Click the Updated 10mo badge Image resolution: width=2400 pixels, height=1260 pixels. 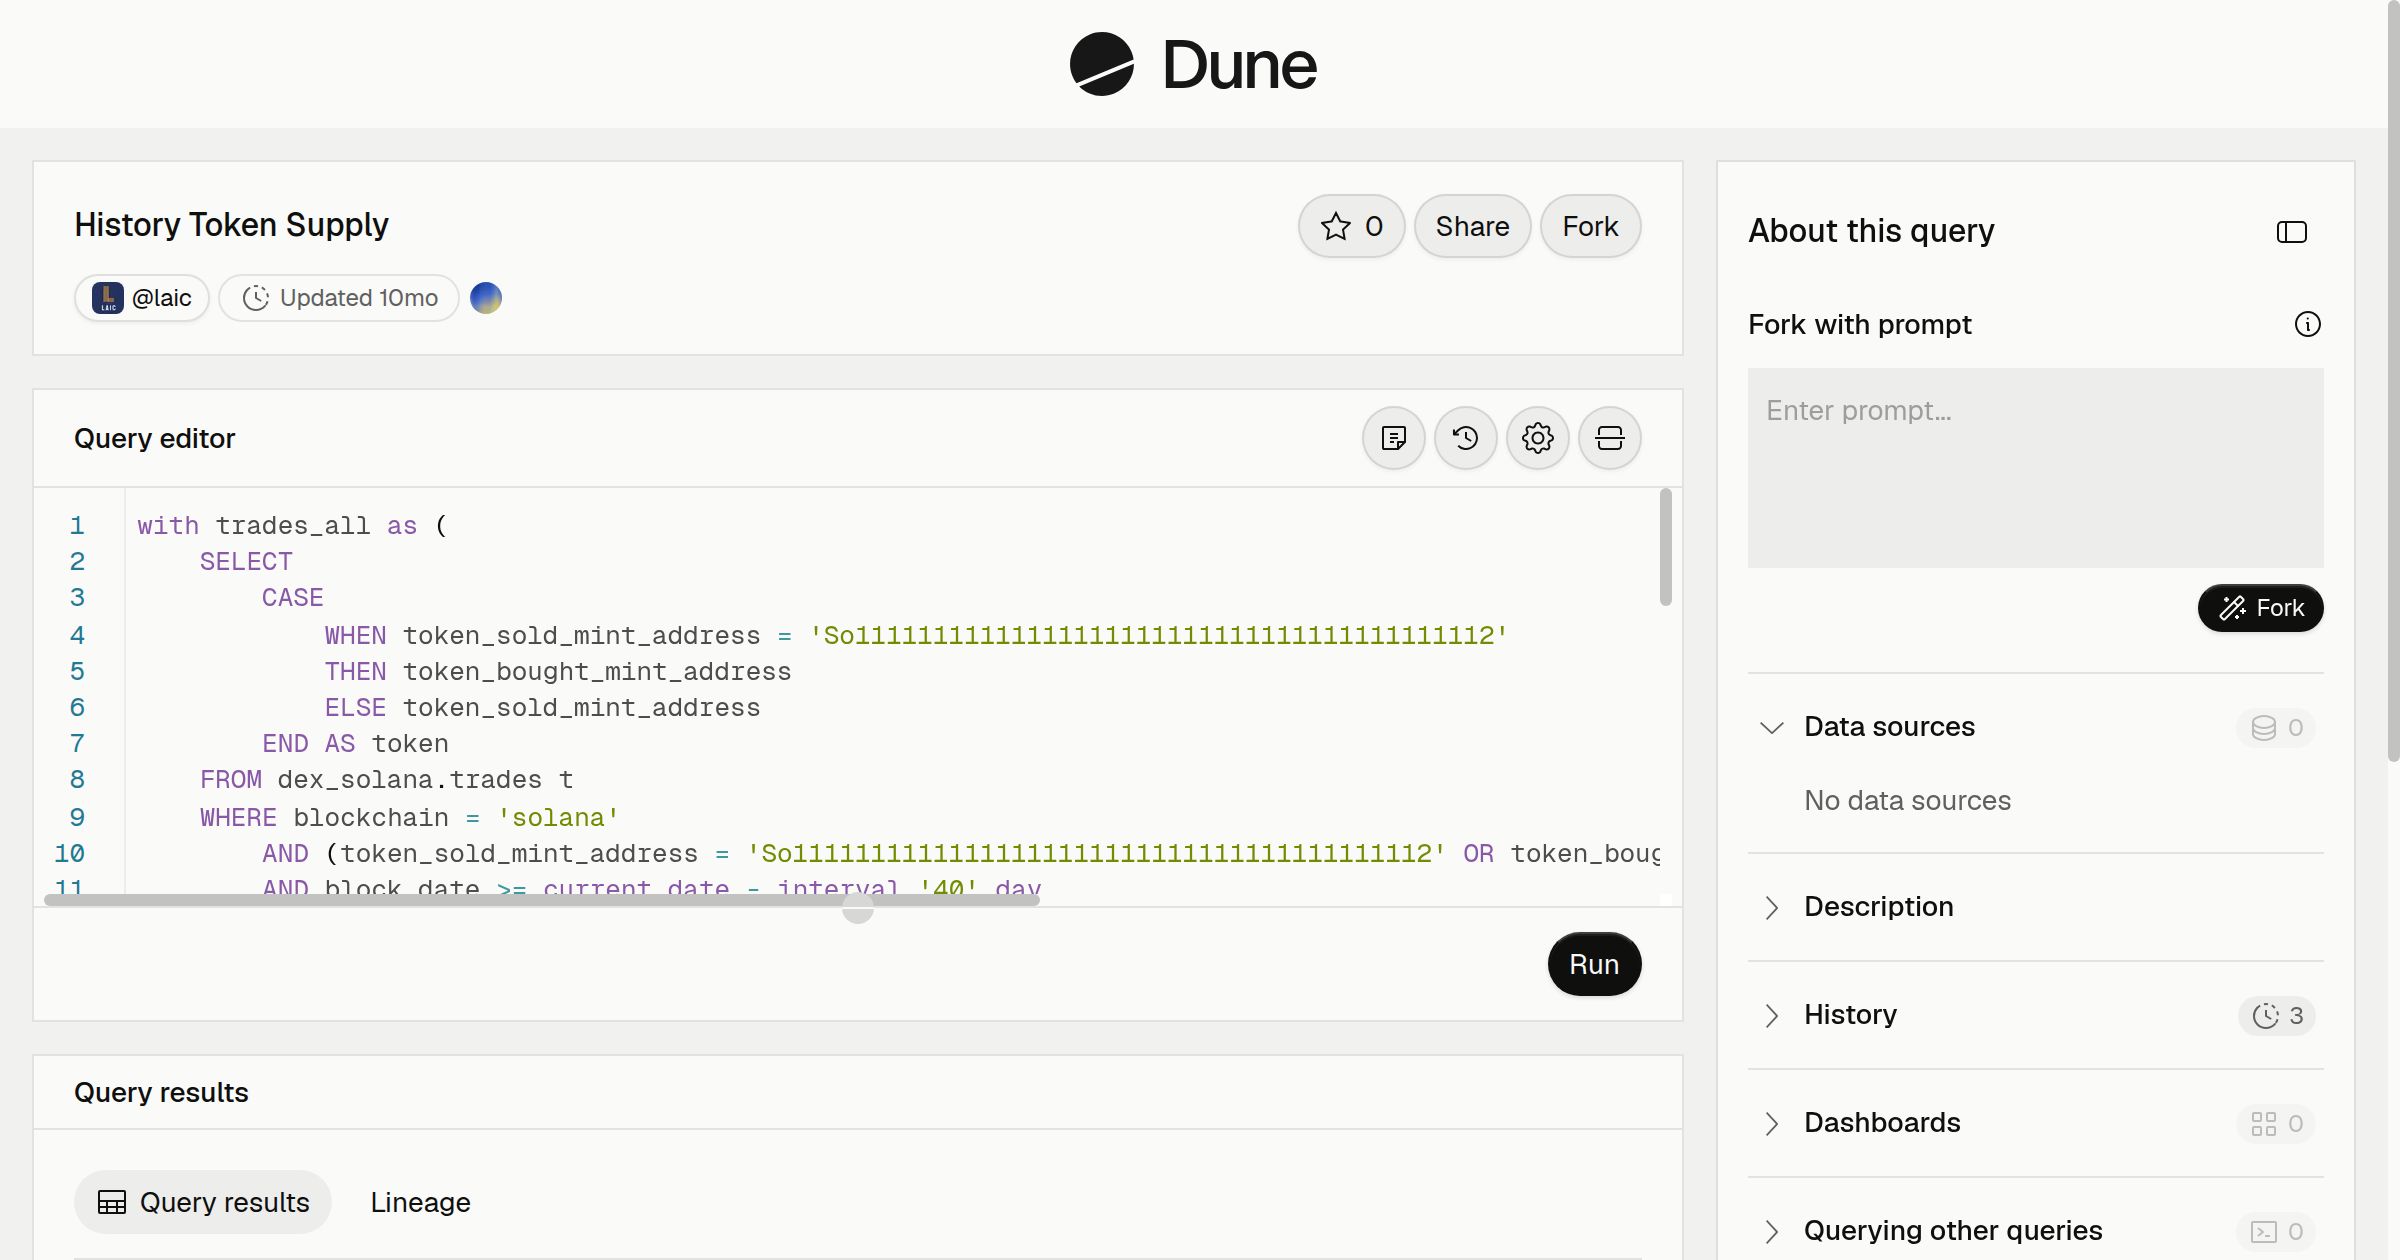(339, 298)
